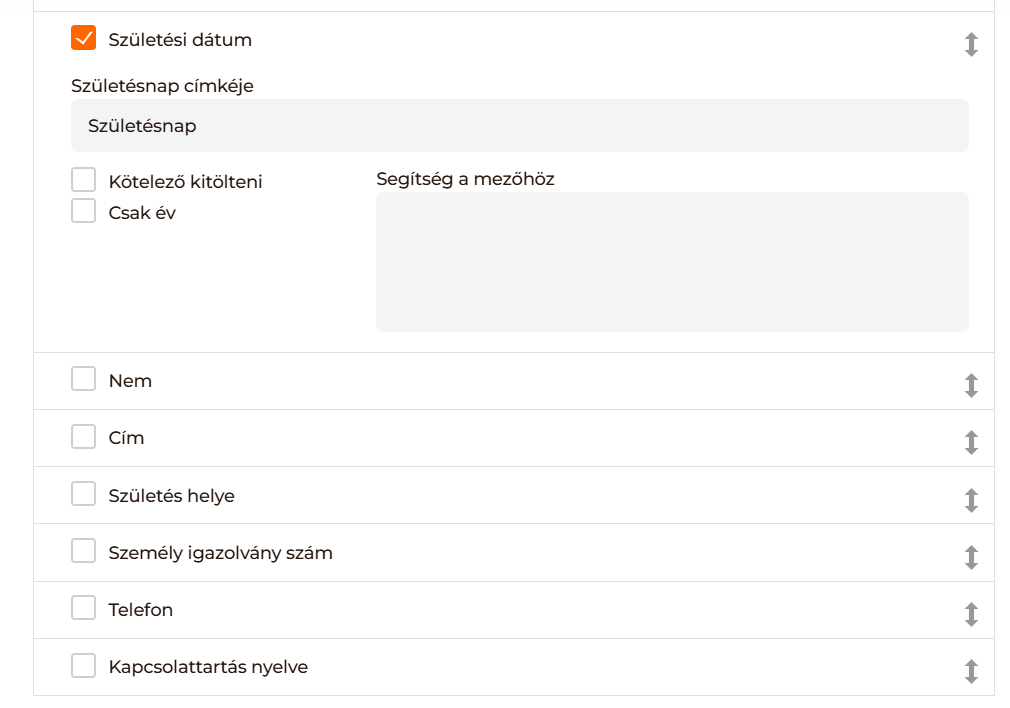Click reorder handle for Személy igazolvány szám
Image resolution: width=1010 pixels, height=708 pixels.
[970, 557]
